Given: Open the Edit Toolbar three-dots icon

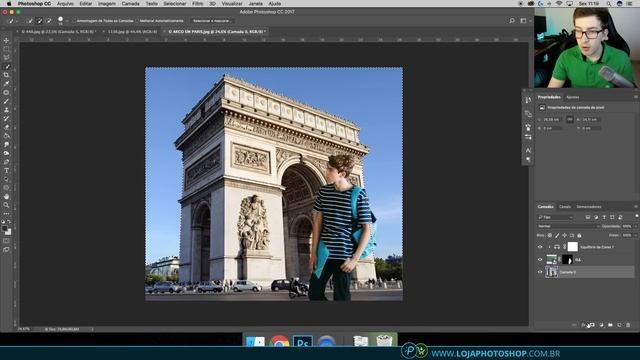Looking at the screenshot, I should (6, 213).
